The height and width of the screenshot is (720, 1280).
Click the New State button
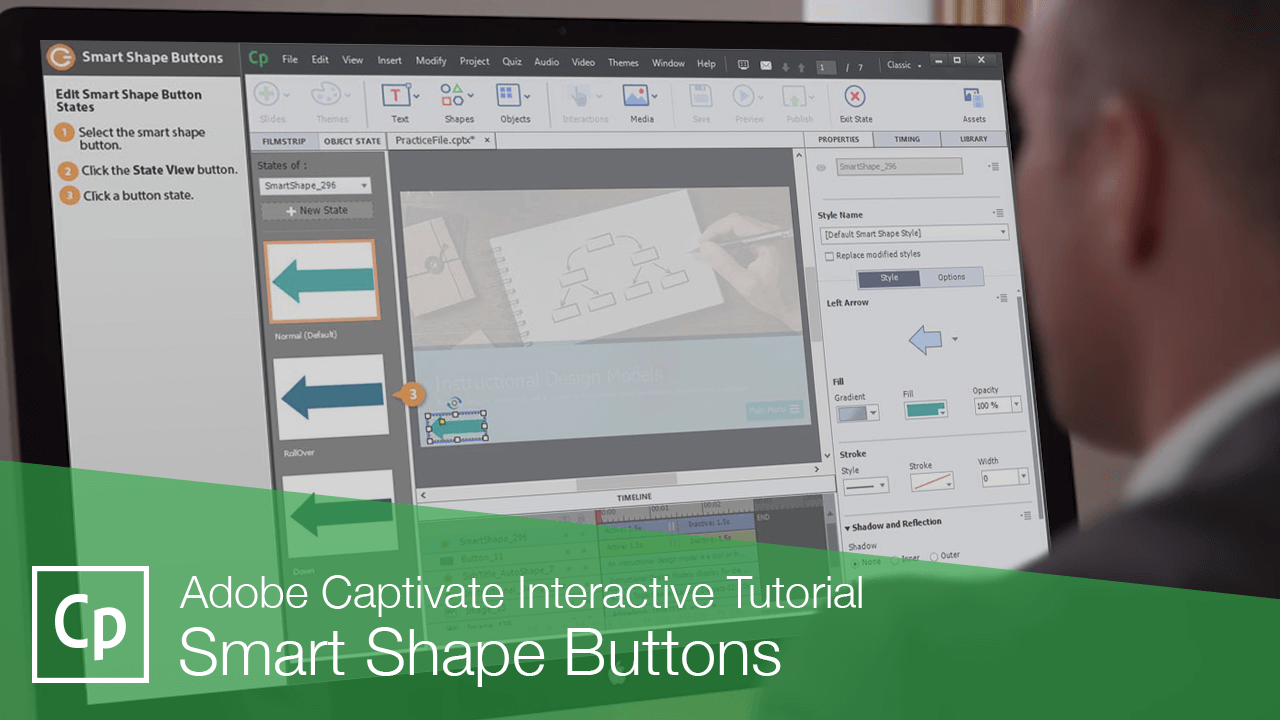click(x=317, y=209)
